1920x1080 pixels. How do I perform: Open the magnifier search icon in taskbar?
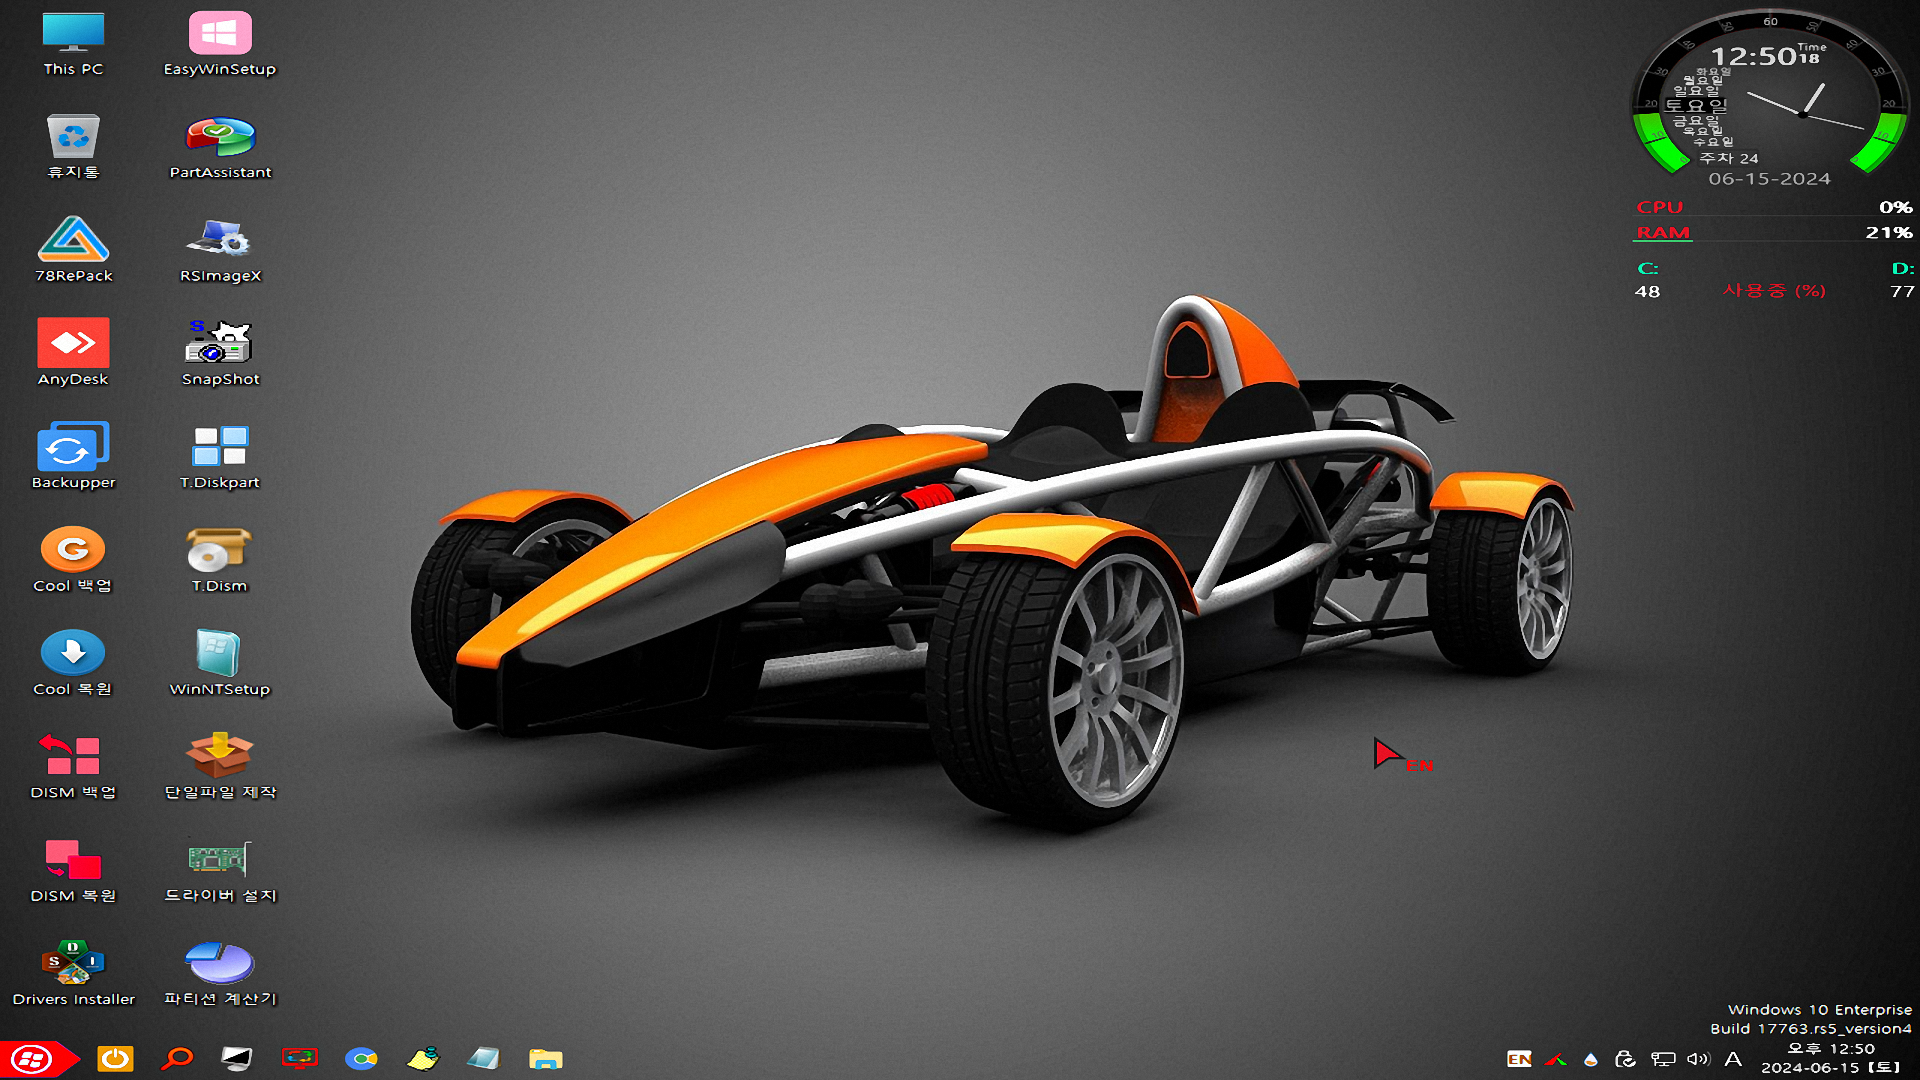178,1059
